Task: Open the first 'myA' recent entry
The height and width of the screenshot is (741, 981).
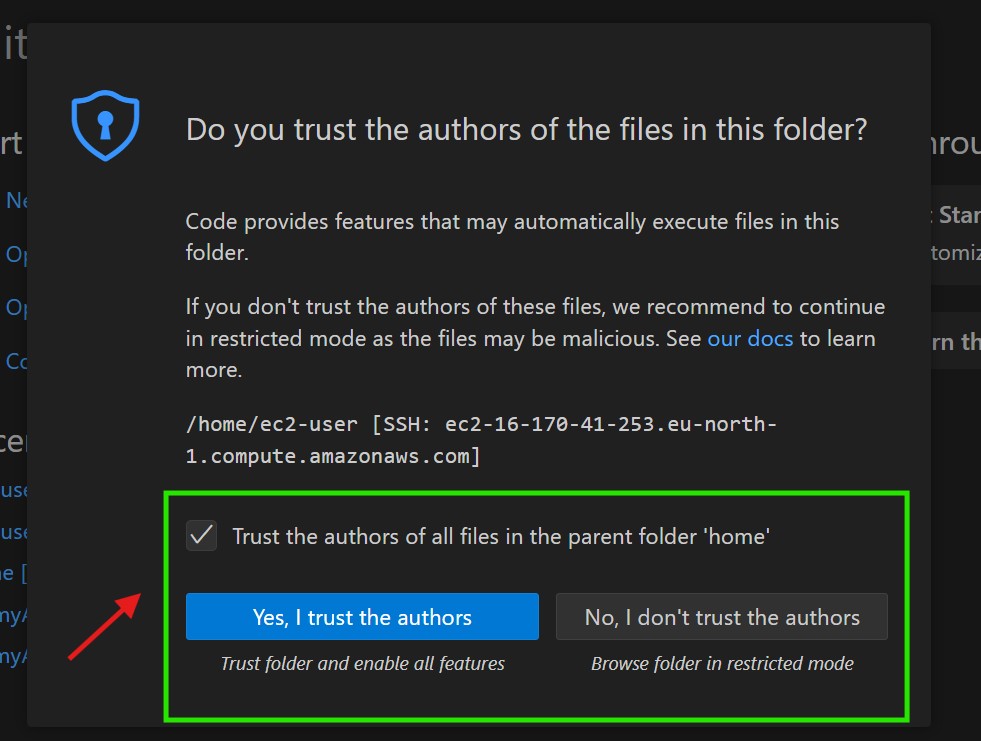Action: tap(13, 614)
